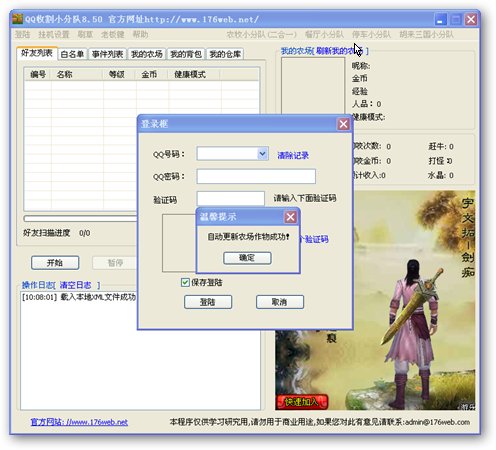496x450 pixels.
Task: Open the 刷草 menu
Action: pos(85,34)
